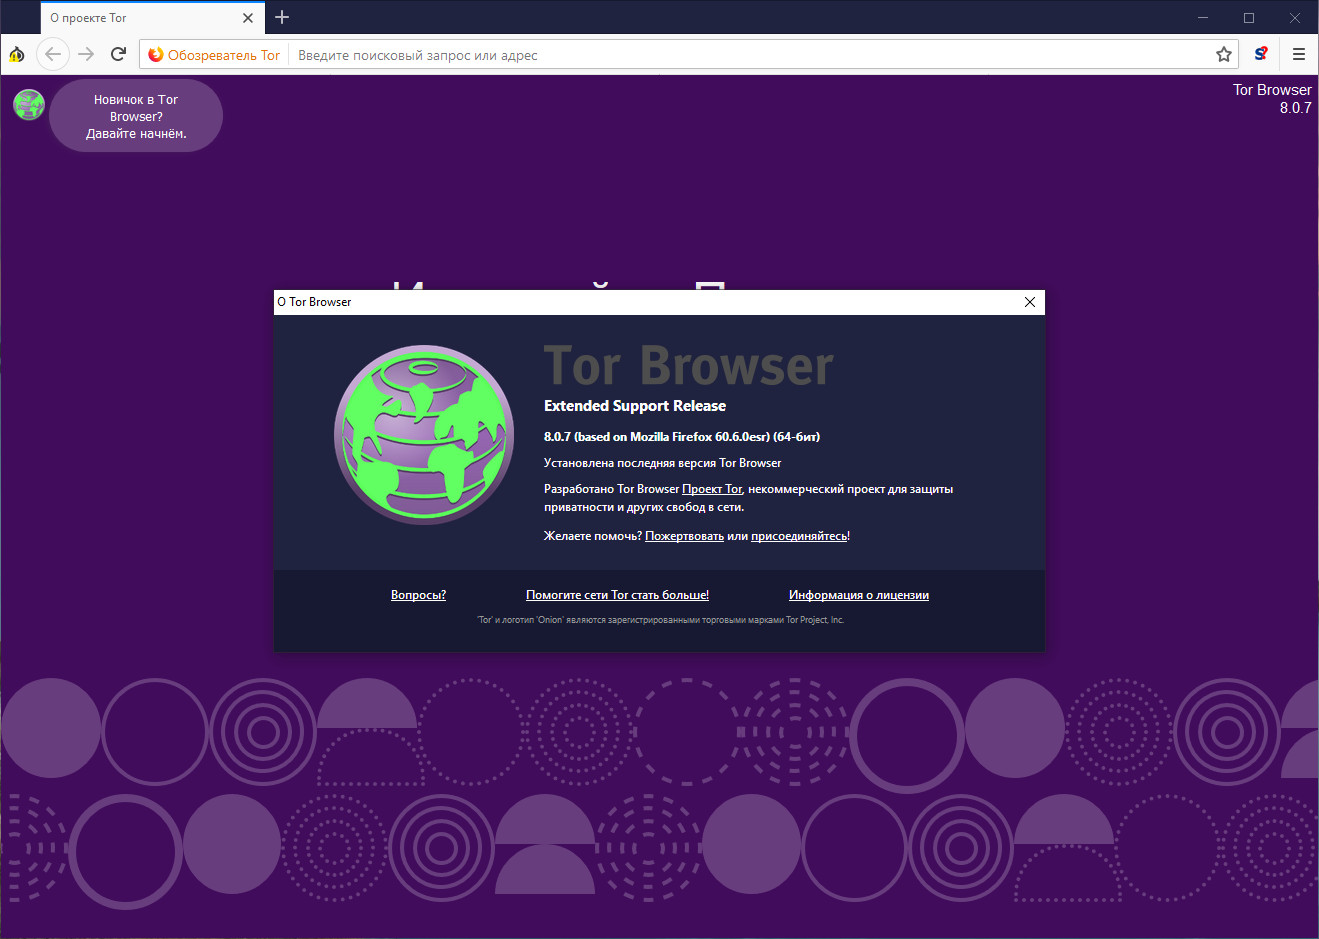
Task: Open a new tab with plus button
Action: click(x=282, y=17)
